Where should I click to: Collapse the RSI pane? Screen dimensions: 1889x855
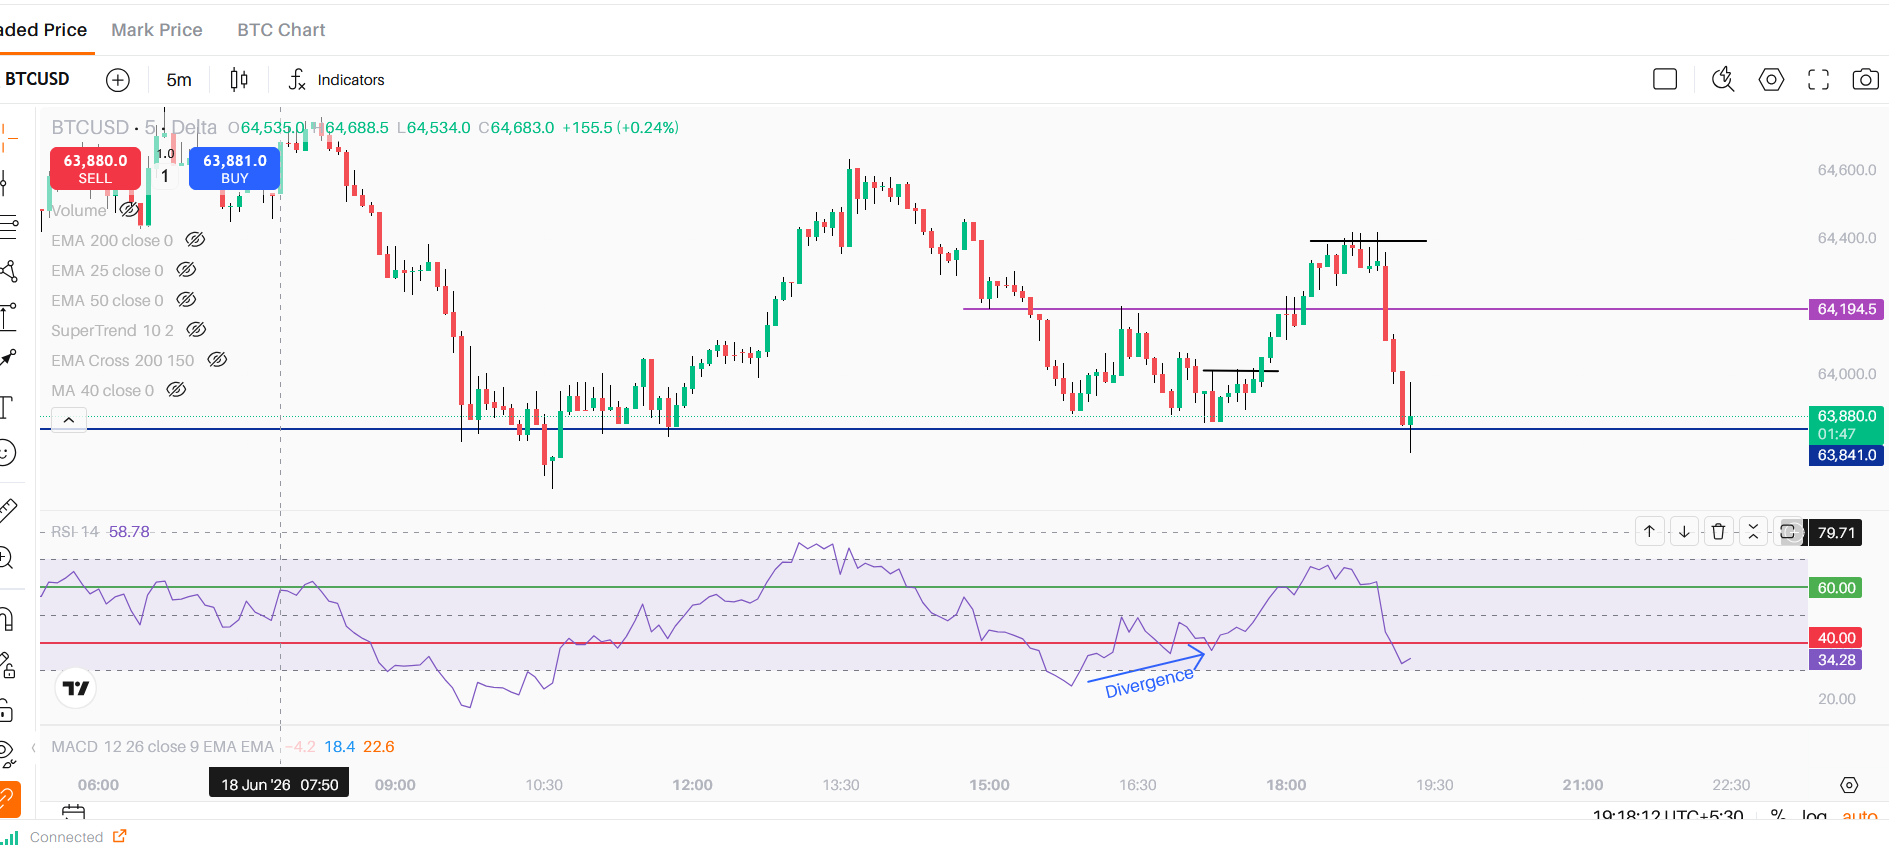pos(1753,532)
